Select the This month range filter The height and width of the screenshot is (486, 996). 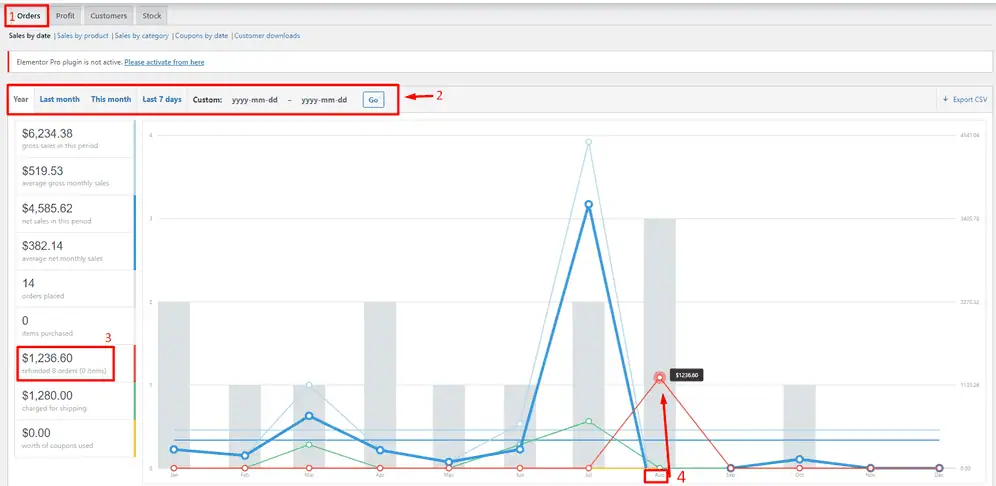click(111, 99)
